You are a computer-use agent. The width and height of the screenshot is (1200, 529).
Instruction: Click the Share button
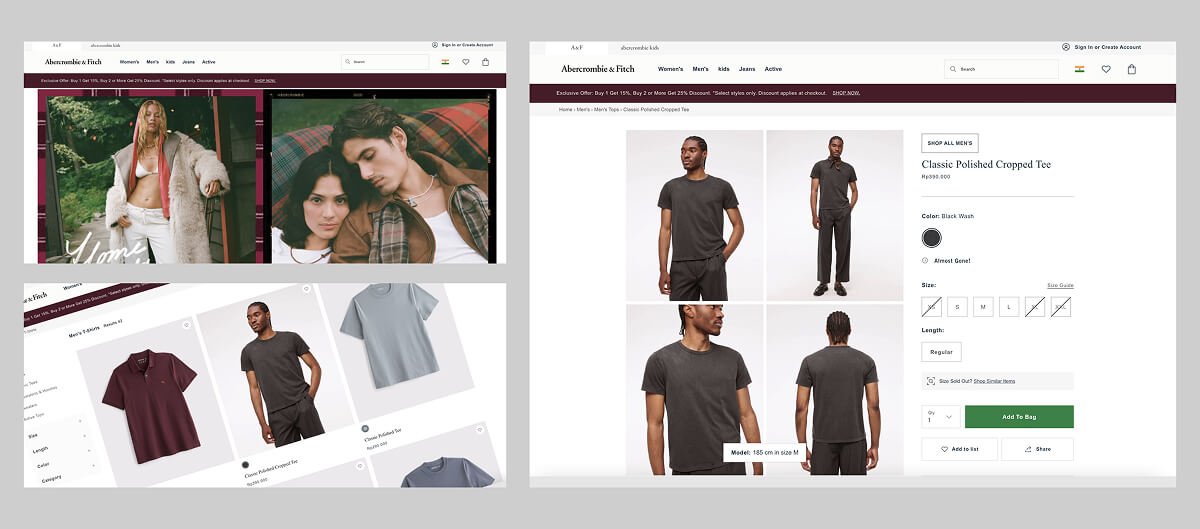coord(1037,449)
